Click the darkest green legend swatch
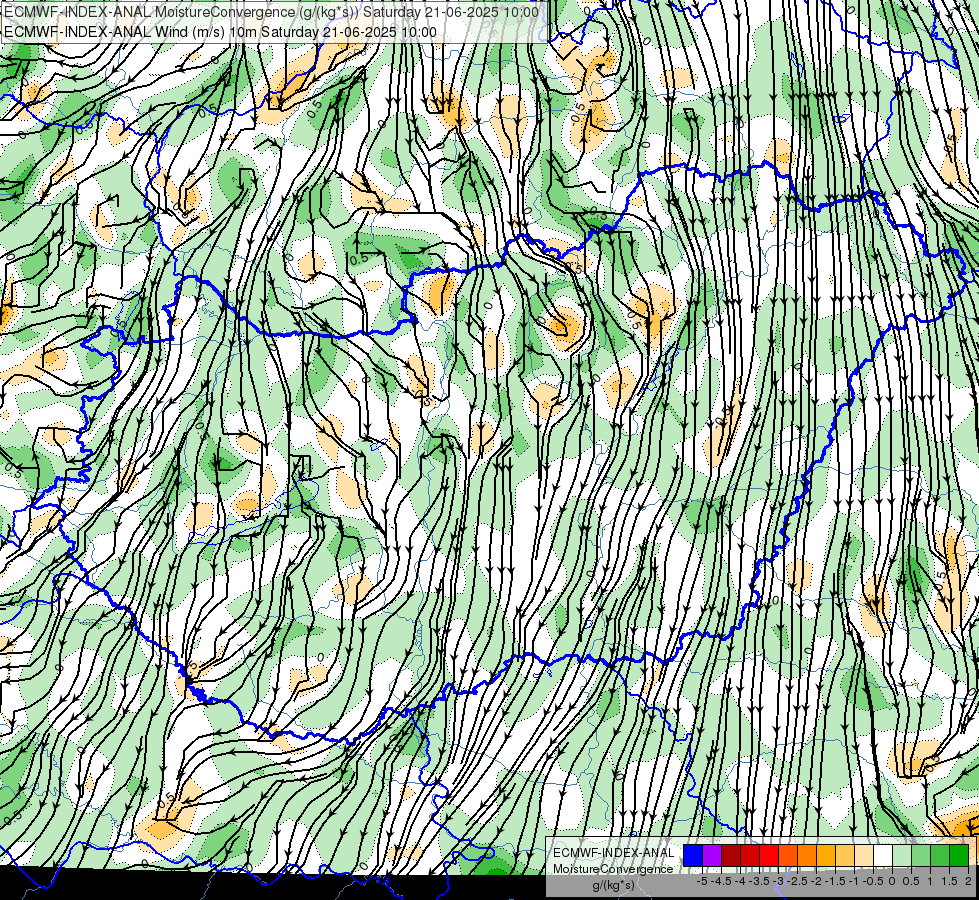This screenshot has height=900, width=979. 959,855
